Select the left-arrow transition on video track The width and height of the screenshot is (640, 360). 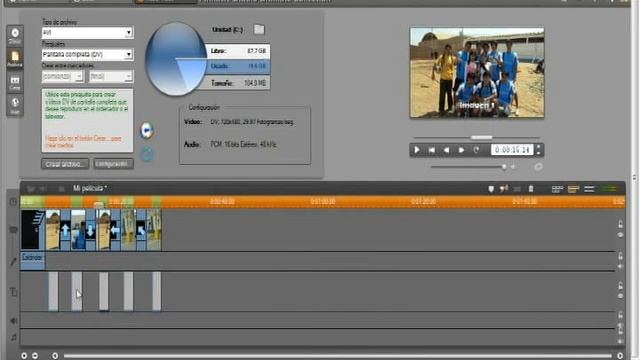click(115, 230)
